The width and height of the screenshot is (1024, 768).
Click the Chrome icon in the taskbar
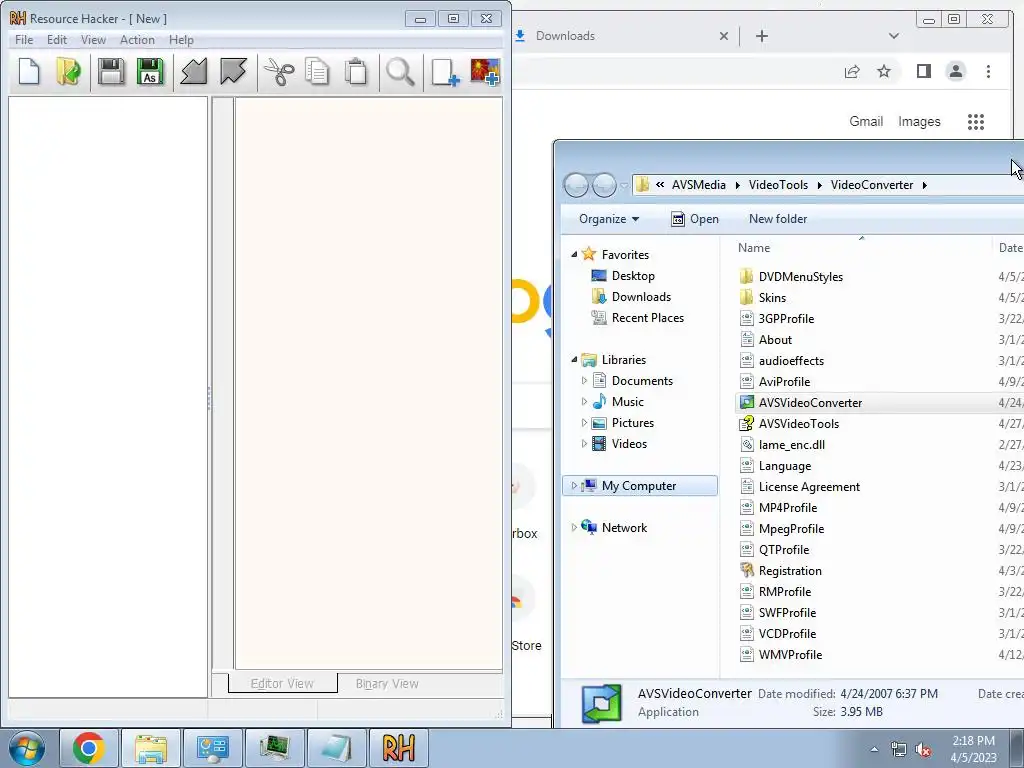(x=89, y=748)
